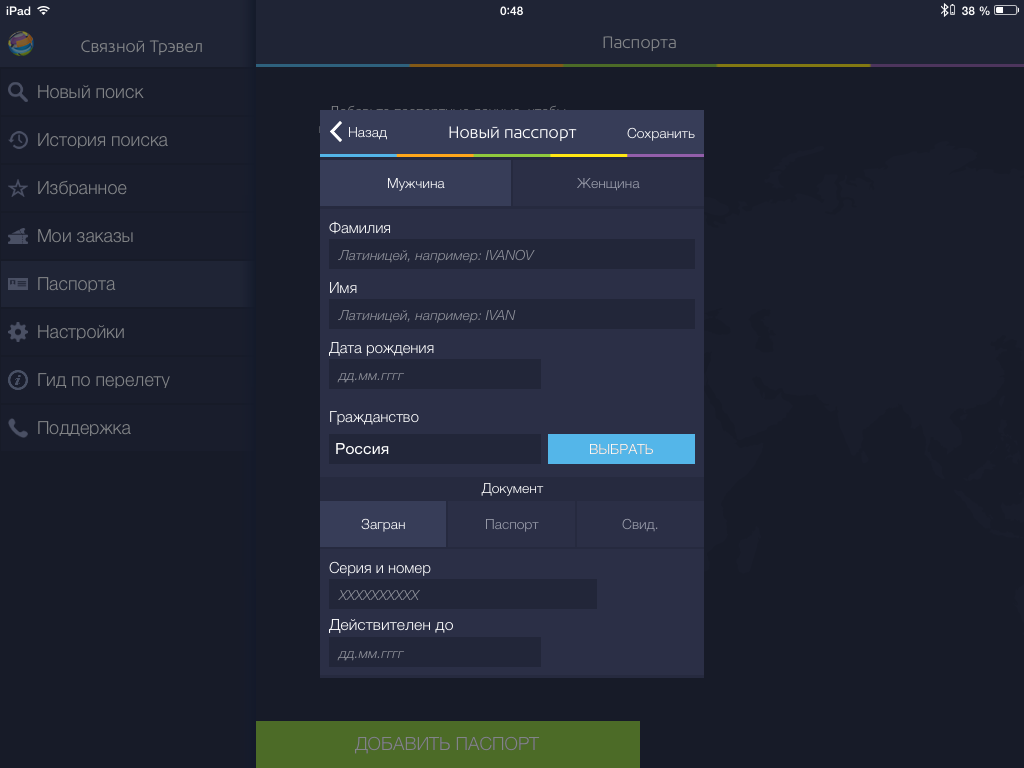Tap the battery indicator icon
The image size is (1024, 768).
[1006, 10]
